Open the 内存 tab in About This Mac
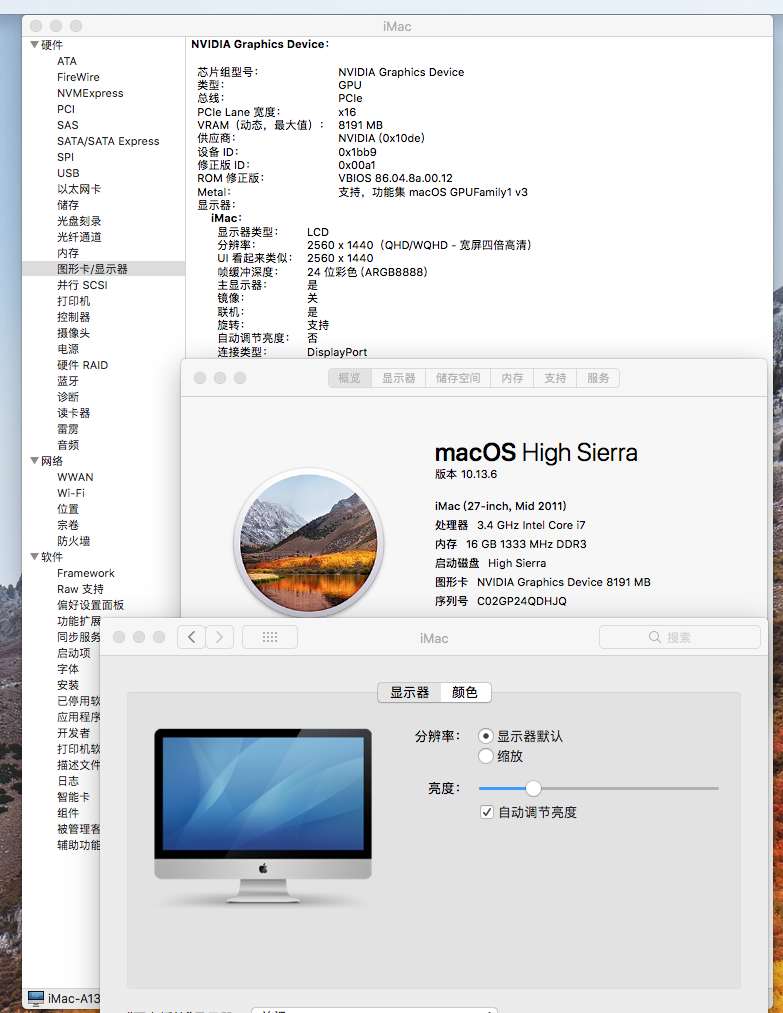 point(512,378)
